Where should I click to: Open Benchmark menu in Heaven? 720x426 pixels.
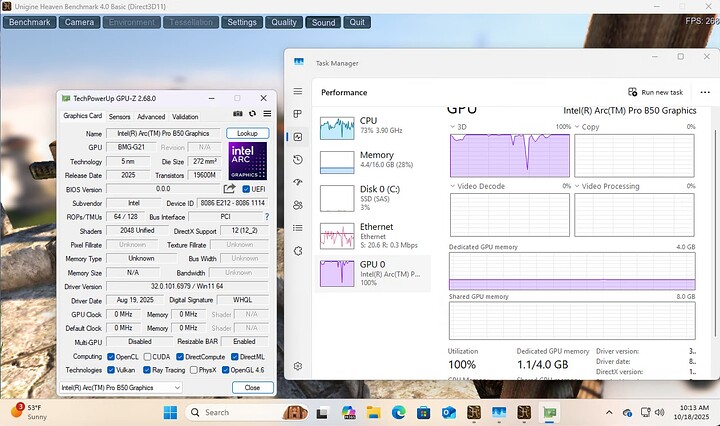click(x=29, y=22)
